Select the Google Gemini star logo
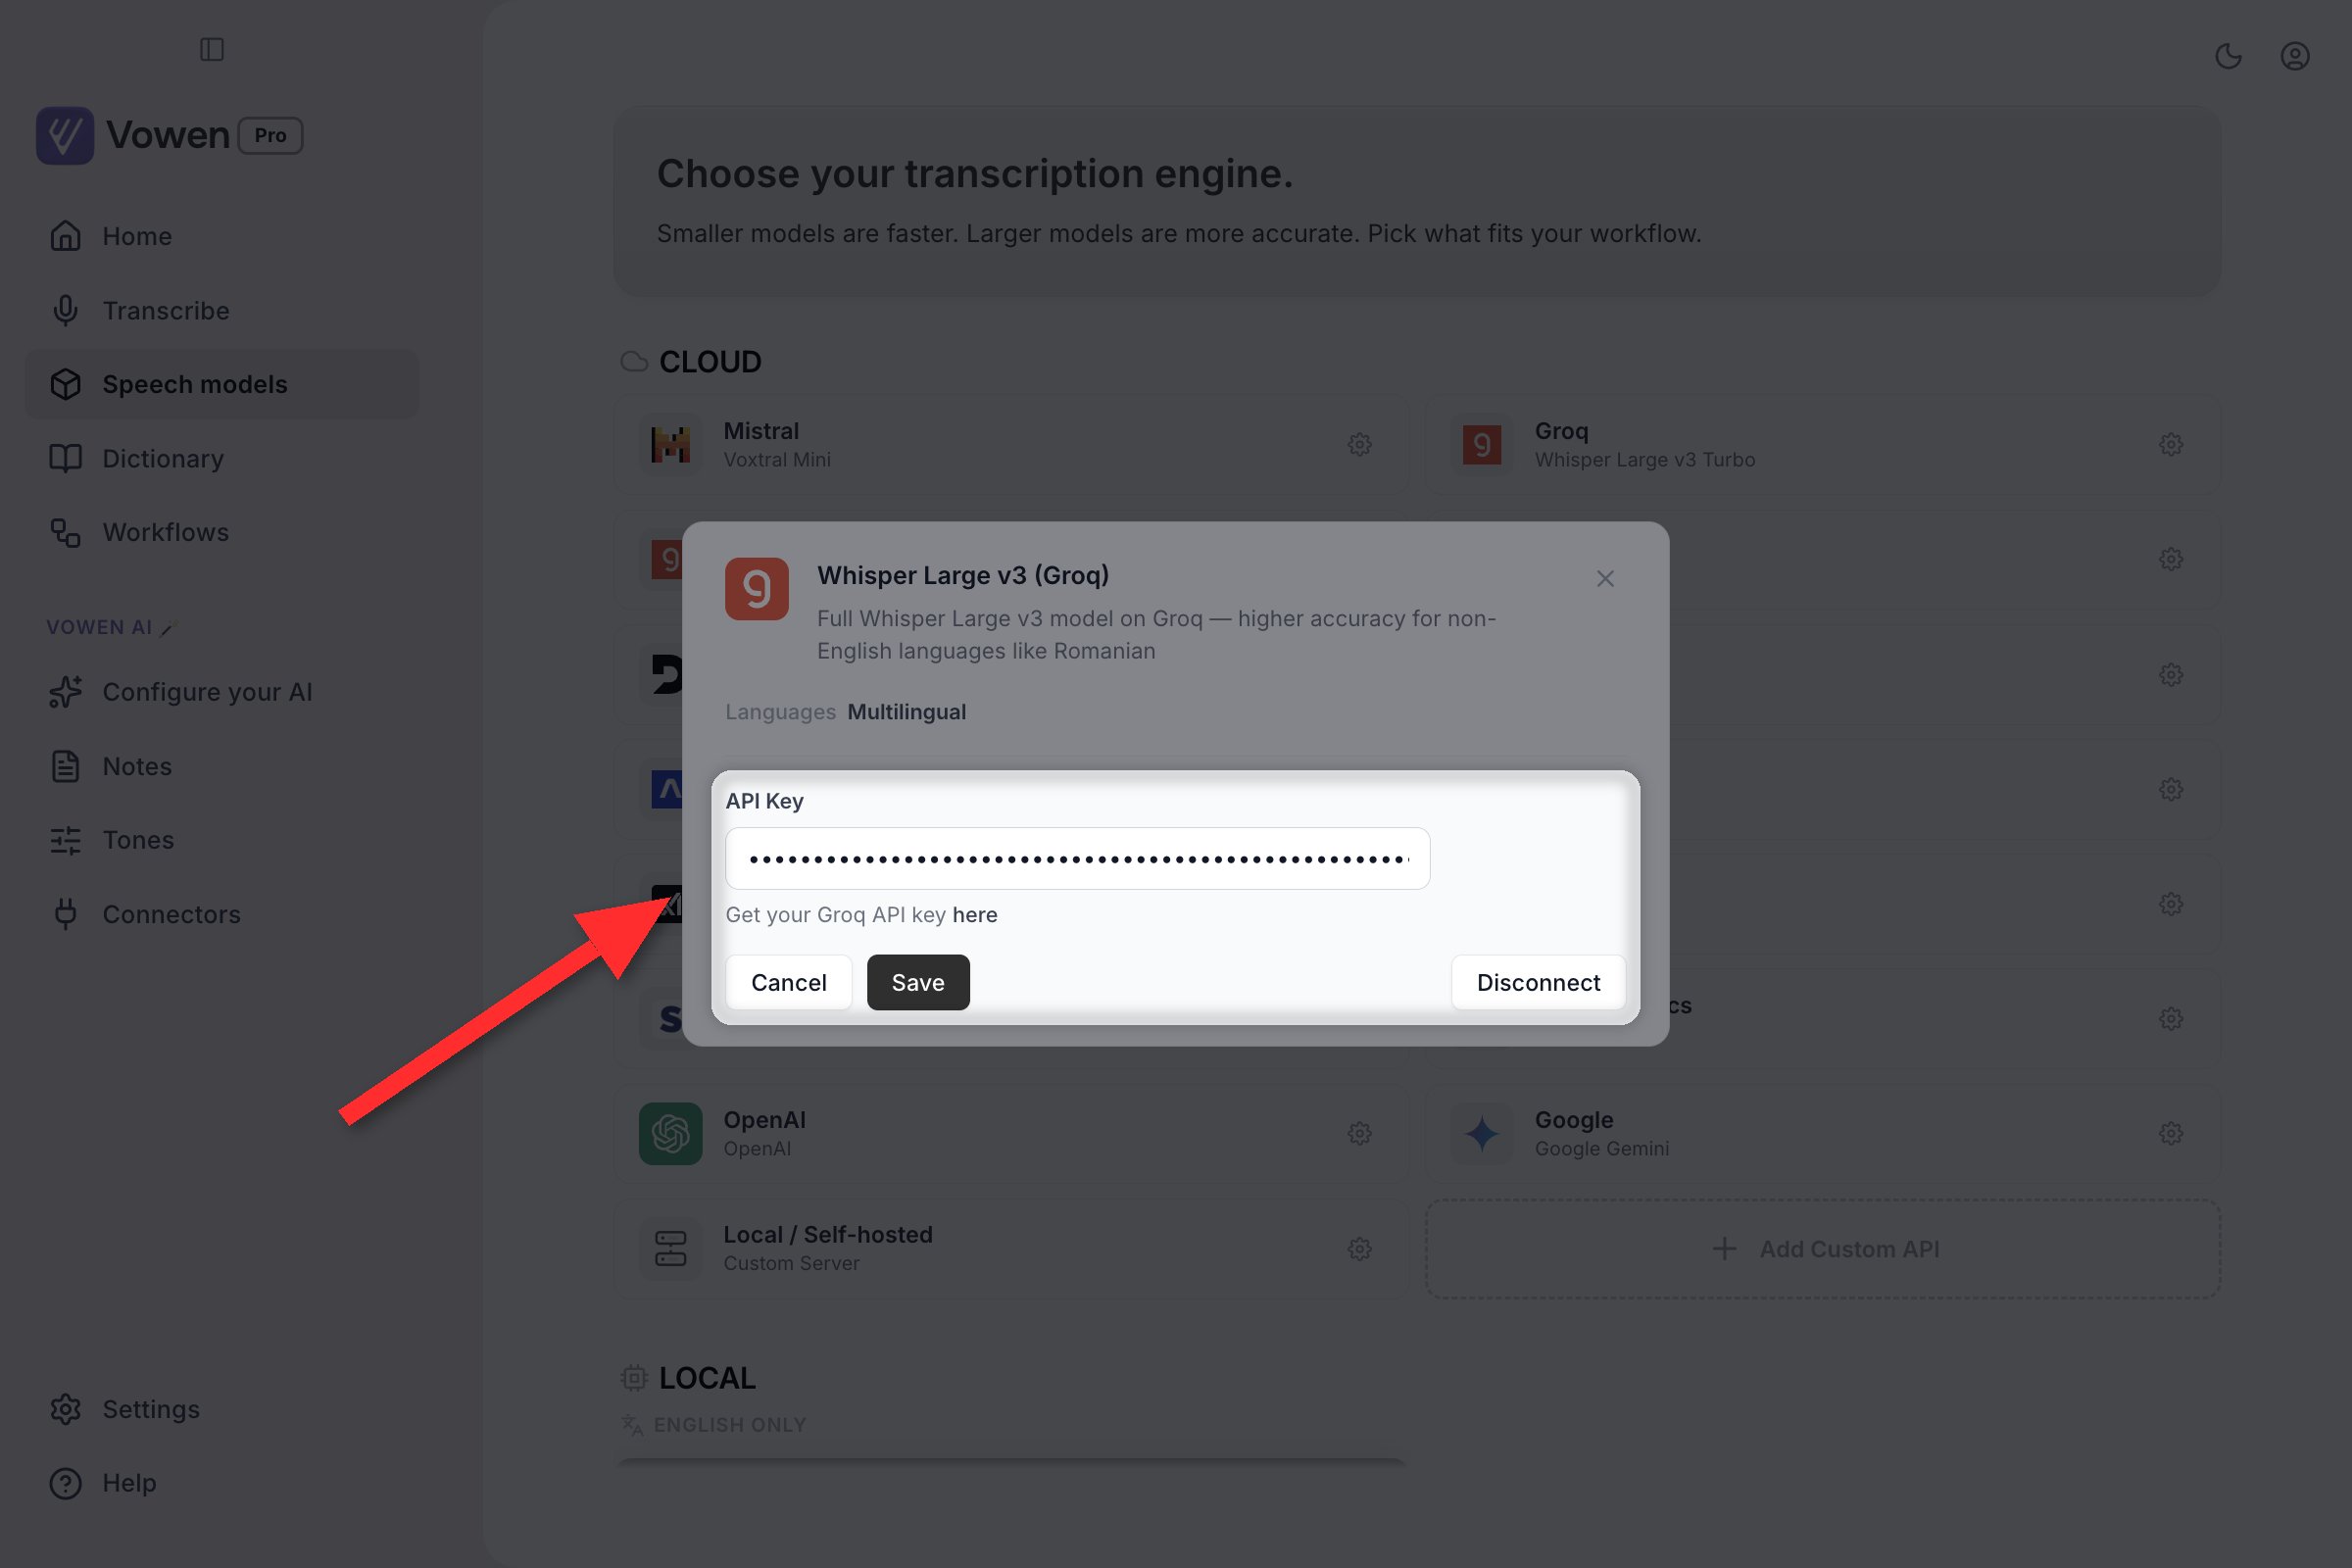2352x1568 pixels. click(1482, 1133)
